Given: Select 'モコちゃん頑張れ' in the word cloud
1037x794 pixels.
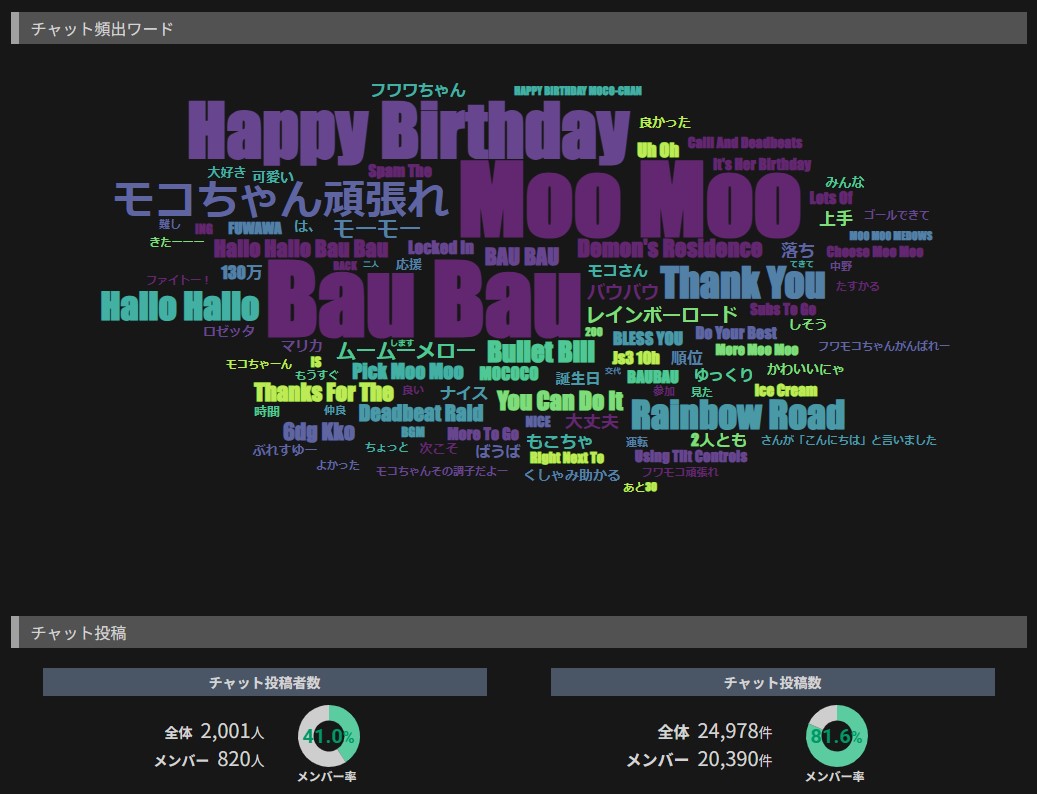Looking at the screenshot, I should [281, 198].
